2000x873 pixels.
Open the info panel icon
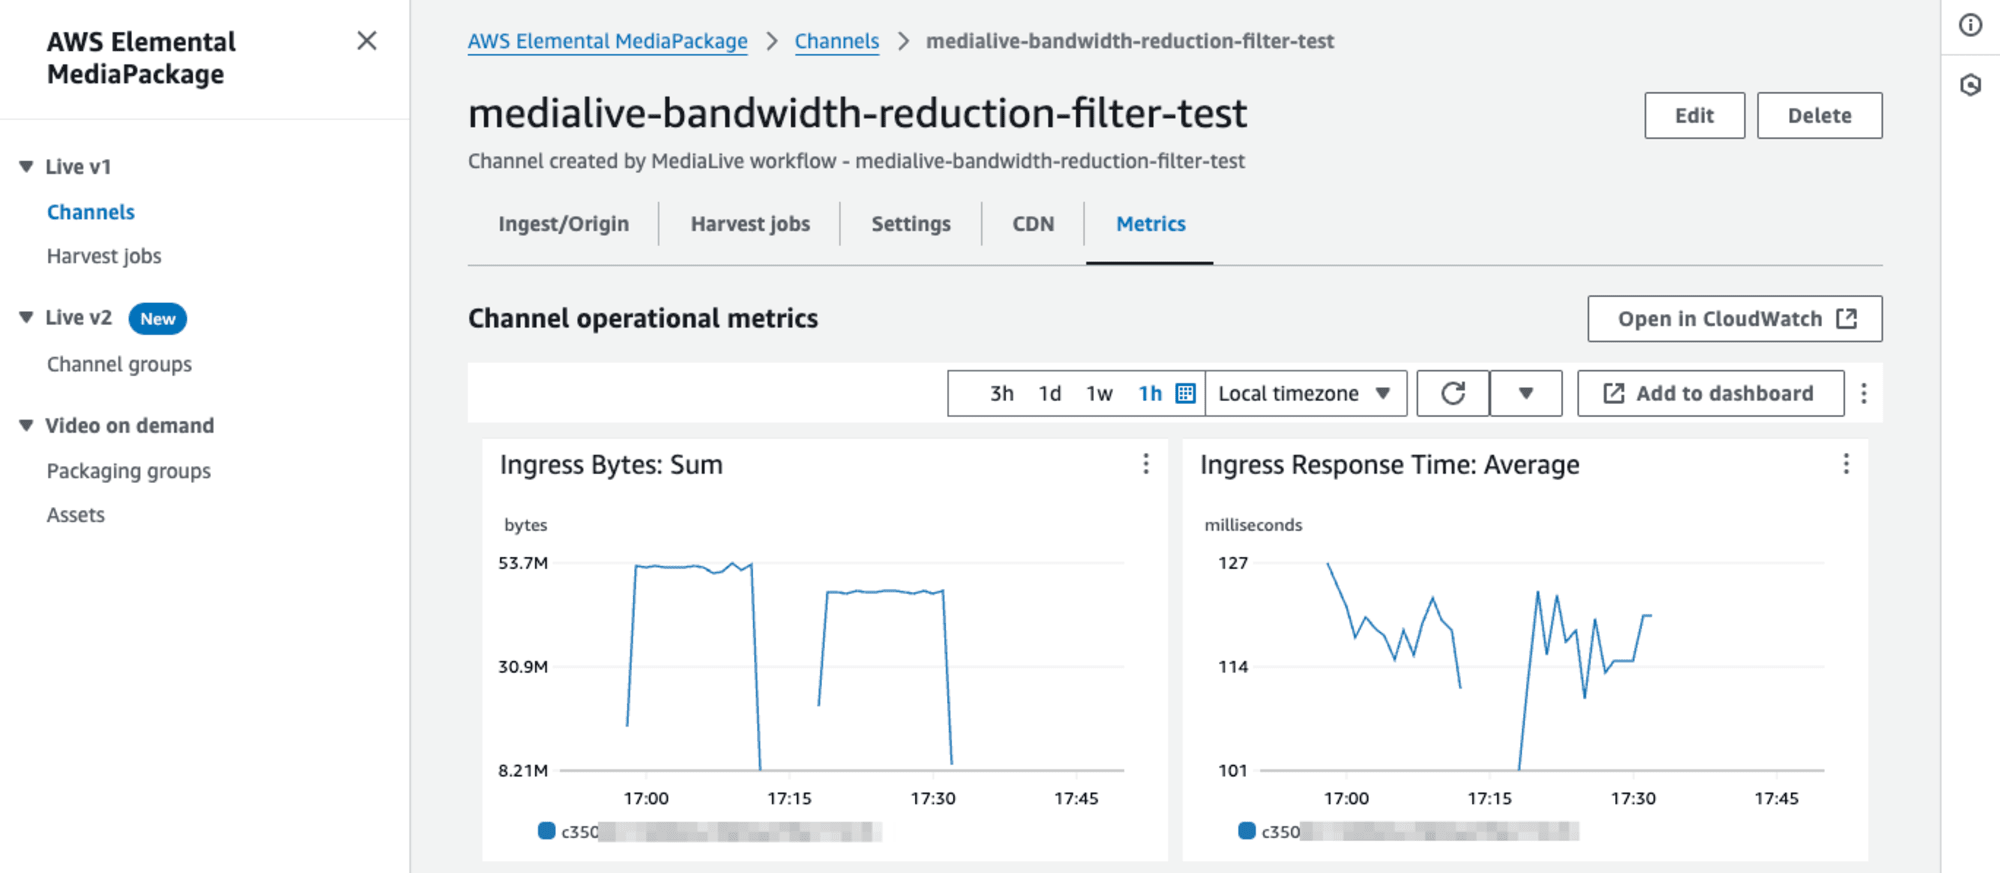(1970, 25)
